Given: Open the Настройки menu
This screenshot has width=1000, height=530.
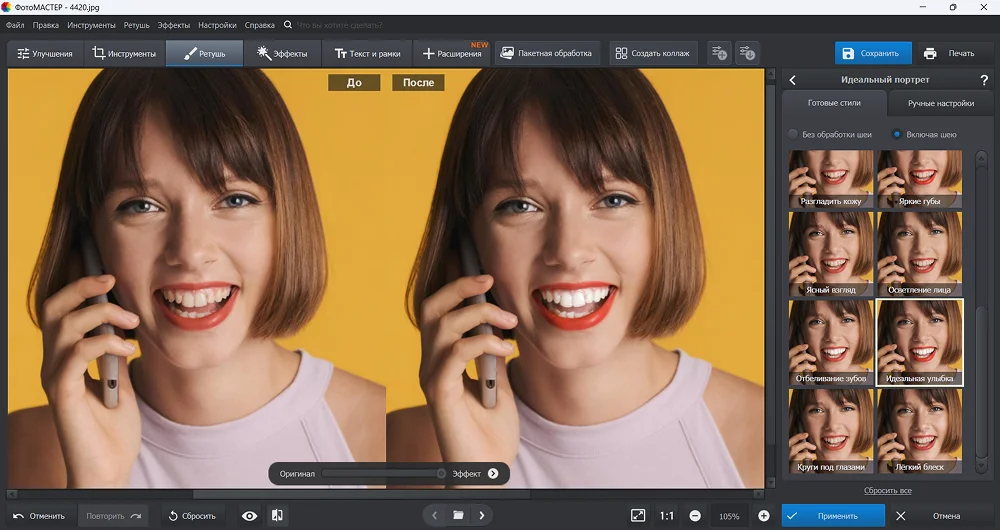Looking at the screenshot, I should point(217,25).
